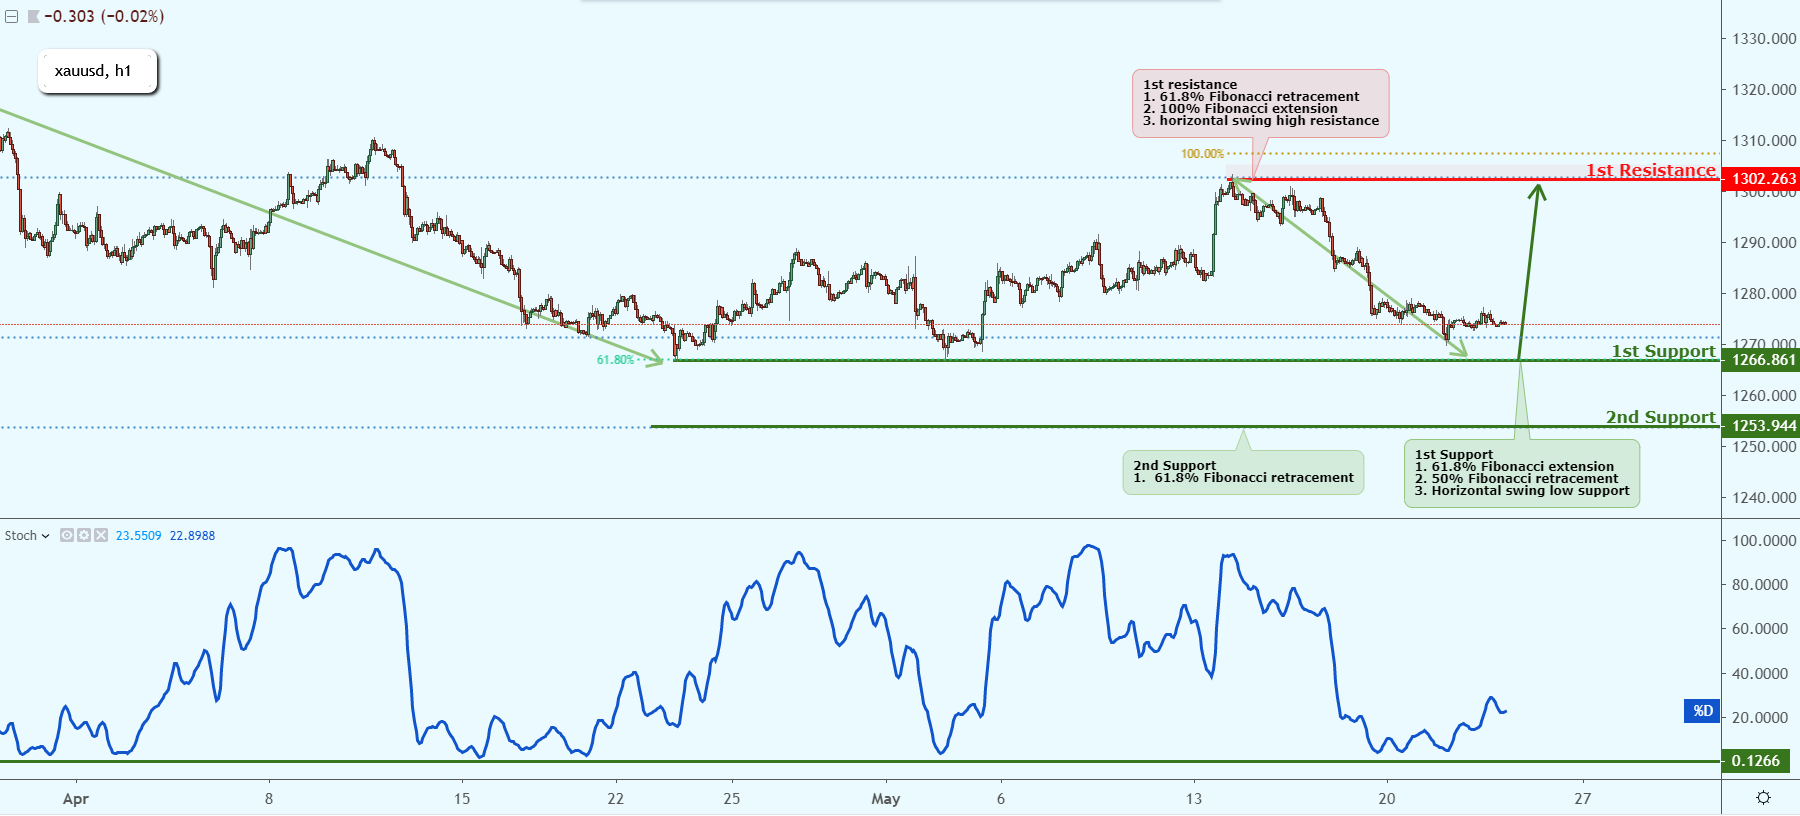
Task: Click the green '2nd Support' callout box
Action: pyautogui.click(x=1243, y=472)
